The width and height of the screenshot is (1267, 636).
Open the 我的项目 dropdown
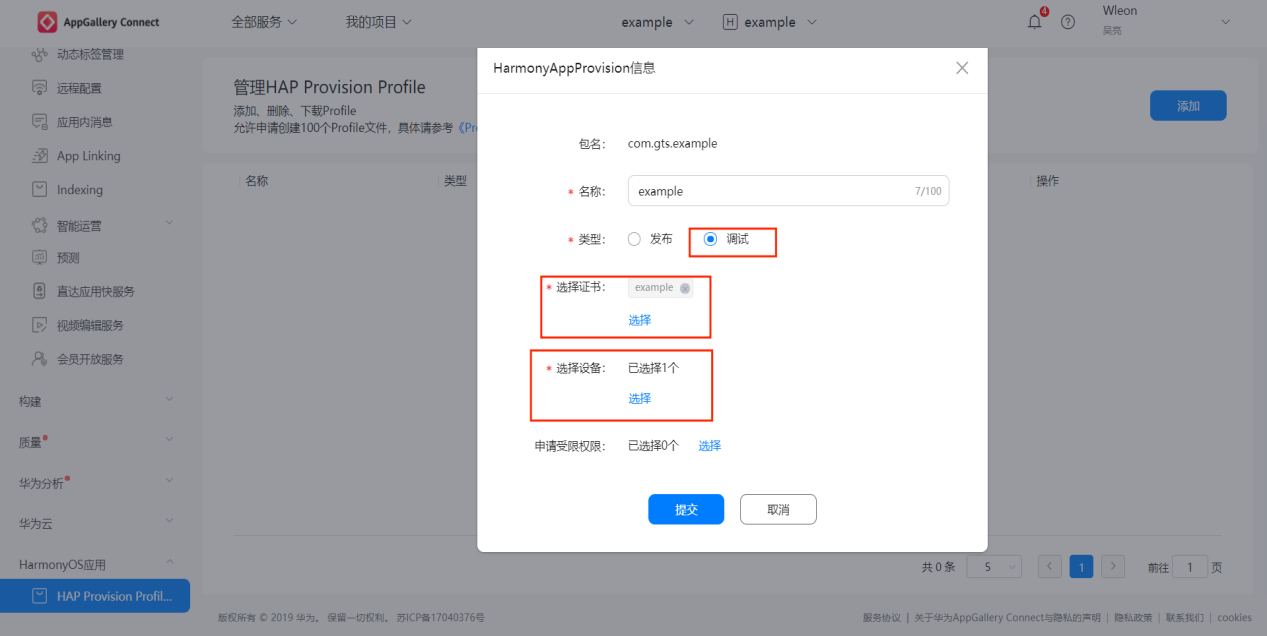point(378,22)
